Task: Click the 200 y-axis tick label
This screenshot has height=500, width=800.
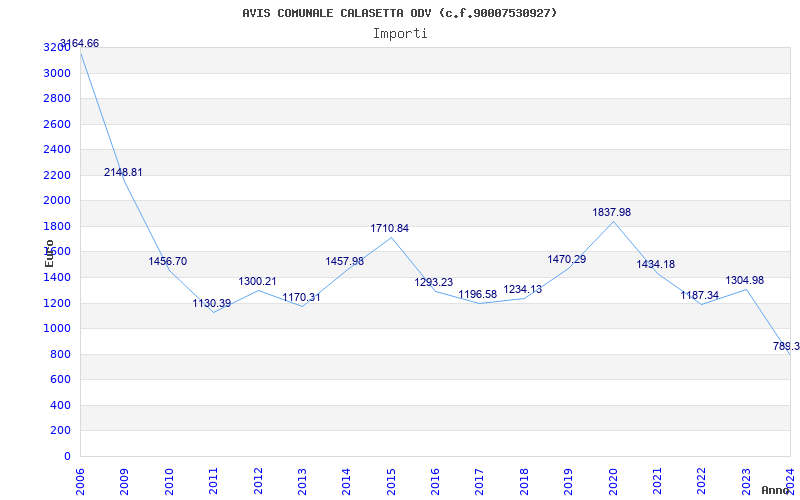Action: [x=60, y=431]
